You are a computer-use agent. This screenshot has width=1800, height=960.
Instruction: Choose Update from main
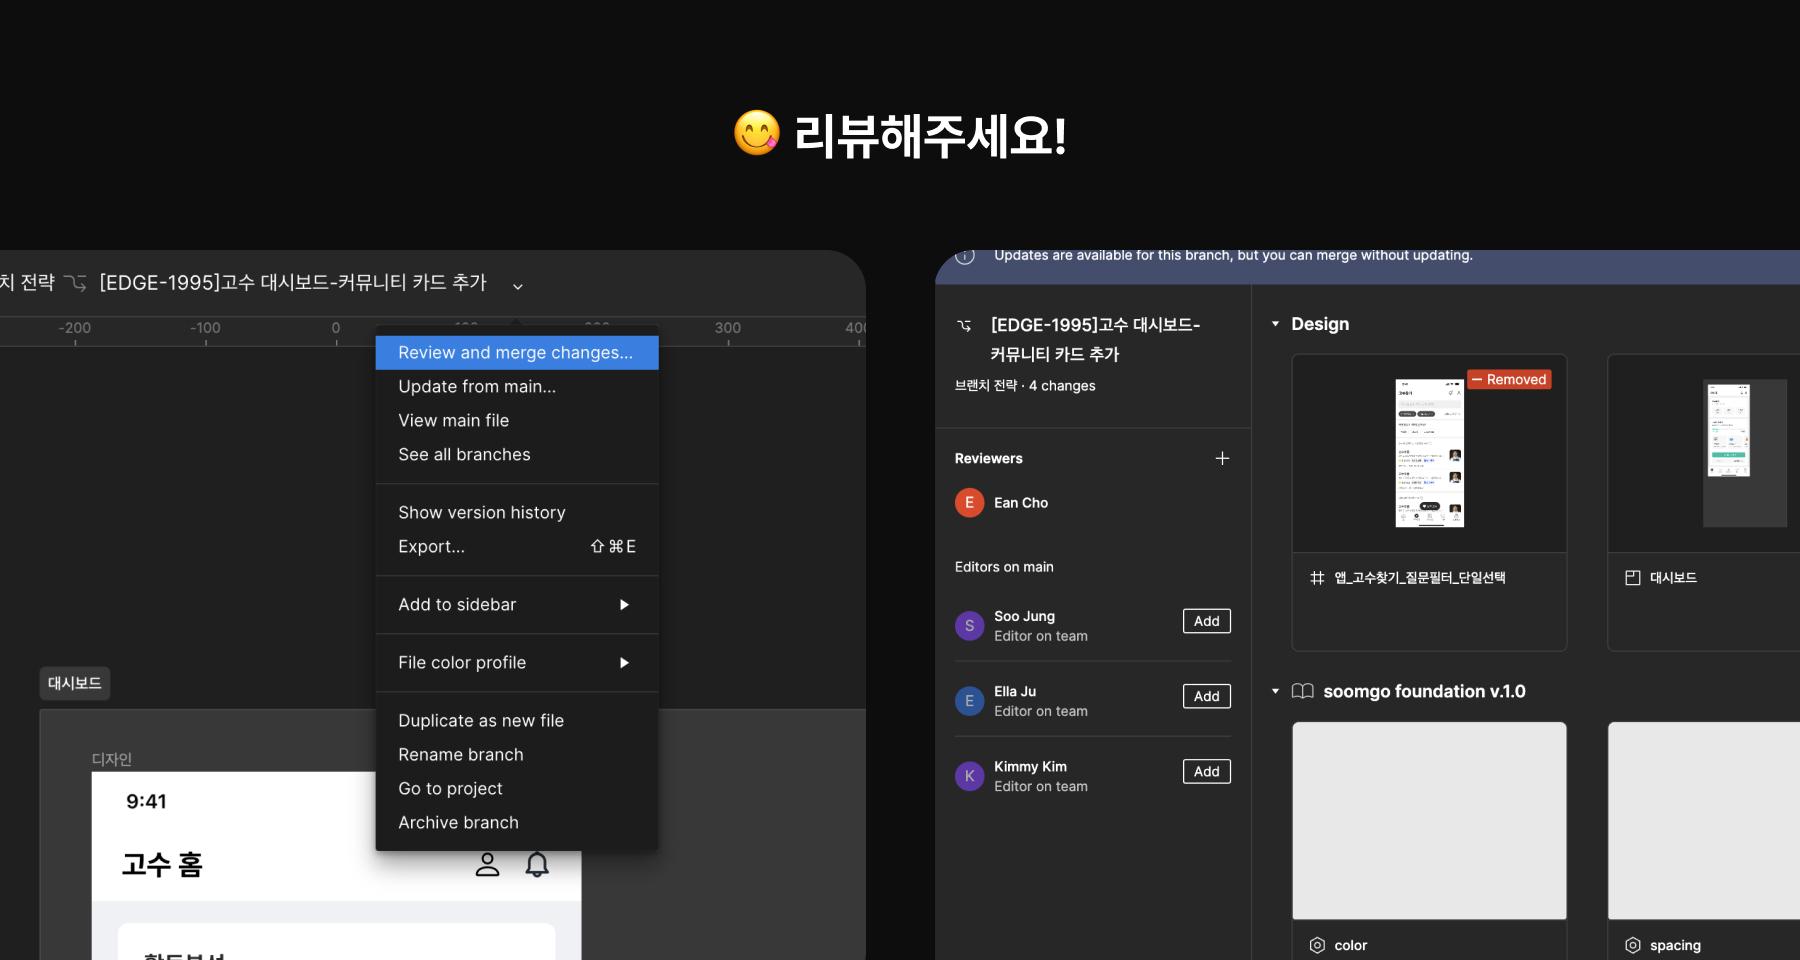tap(477, 387)
